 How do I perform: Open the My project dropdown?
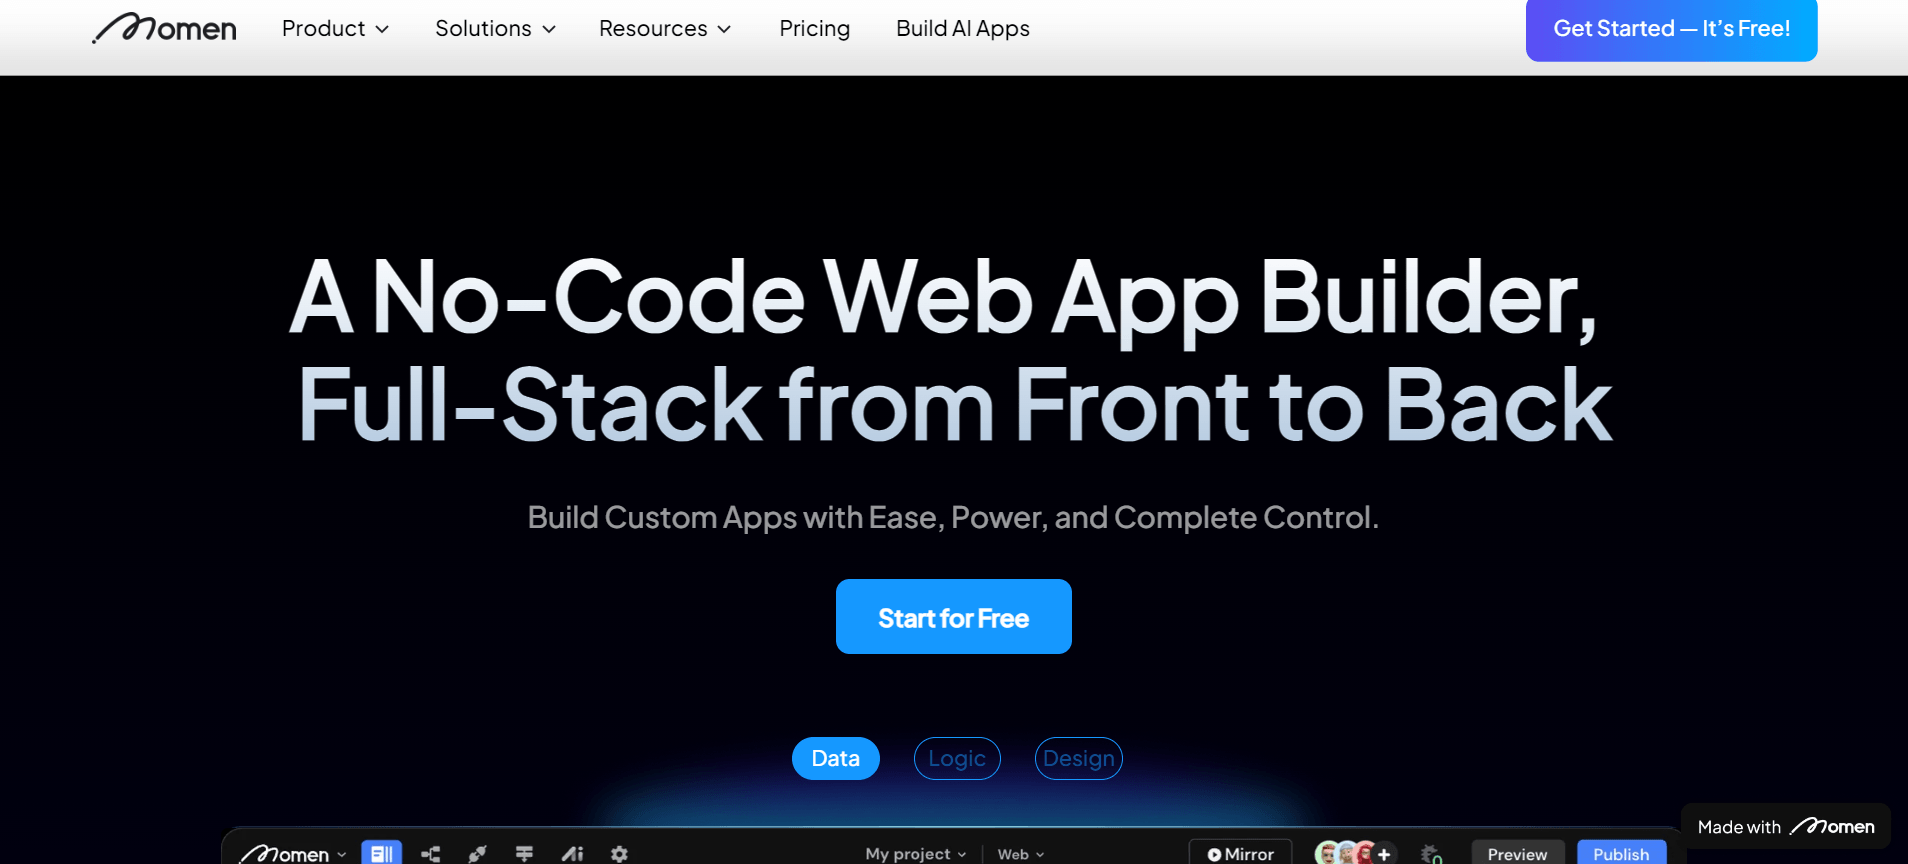click(915, 854)
